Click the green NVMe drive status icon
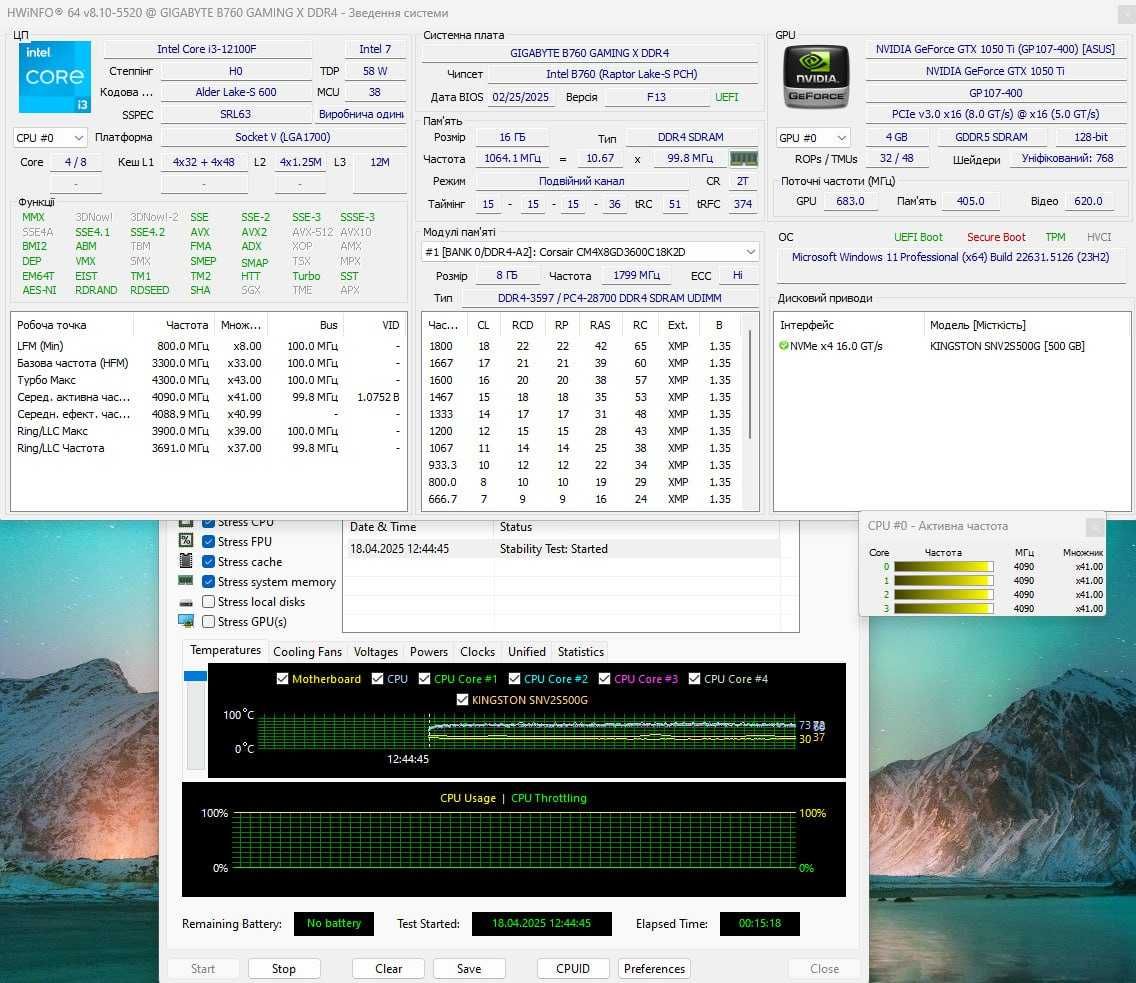1136x983 pixels. tap(783, 346)
